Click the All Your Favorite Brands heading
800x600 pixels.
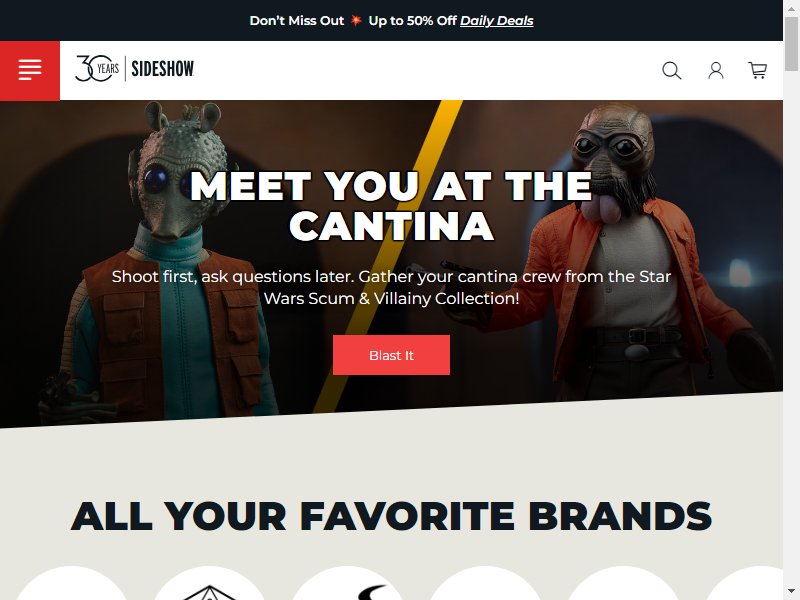pyautogui.click(x=391, y=516)
